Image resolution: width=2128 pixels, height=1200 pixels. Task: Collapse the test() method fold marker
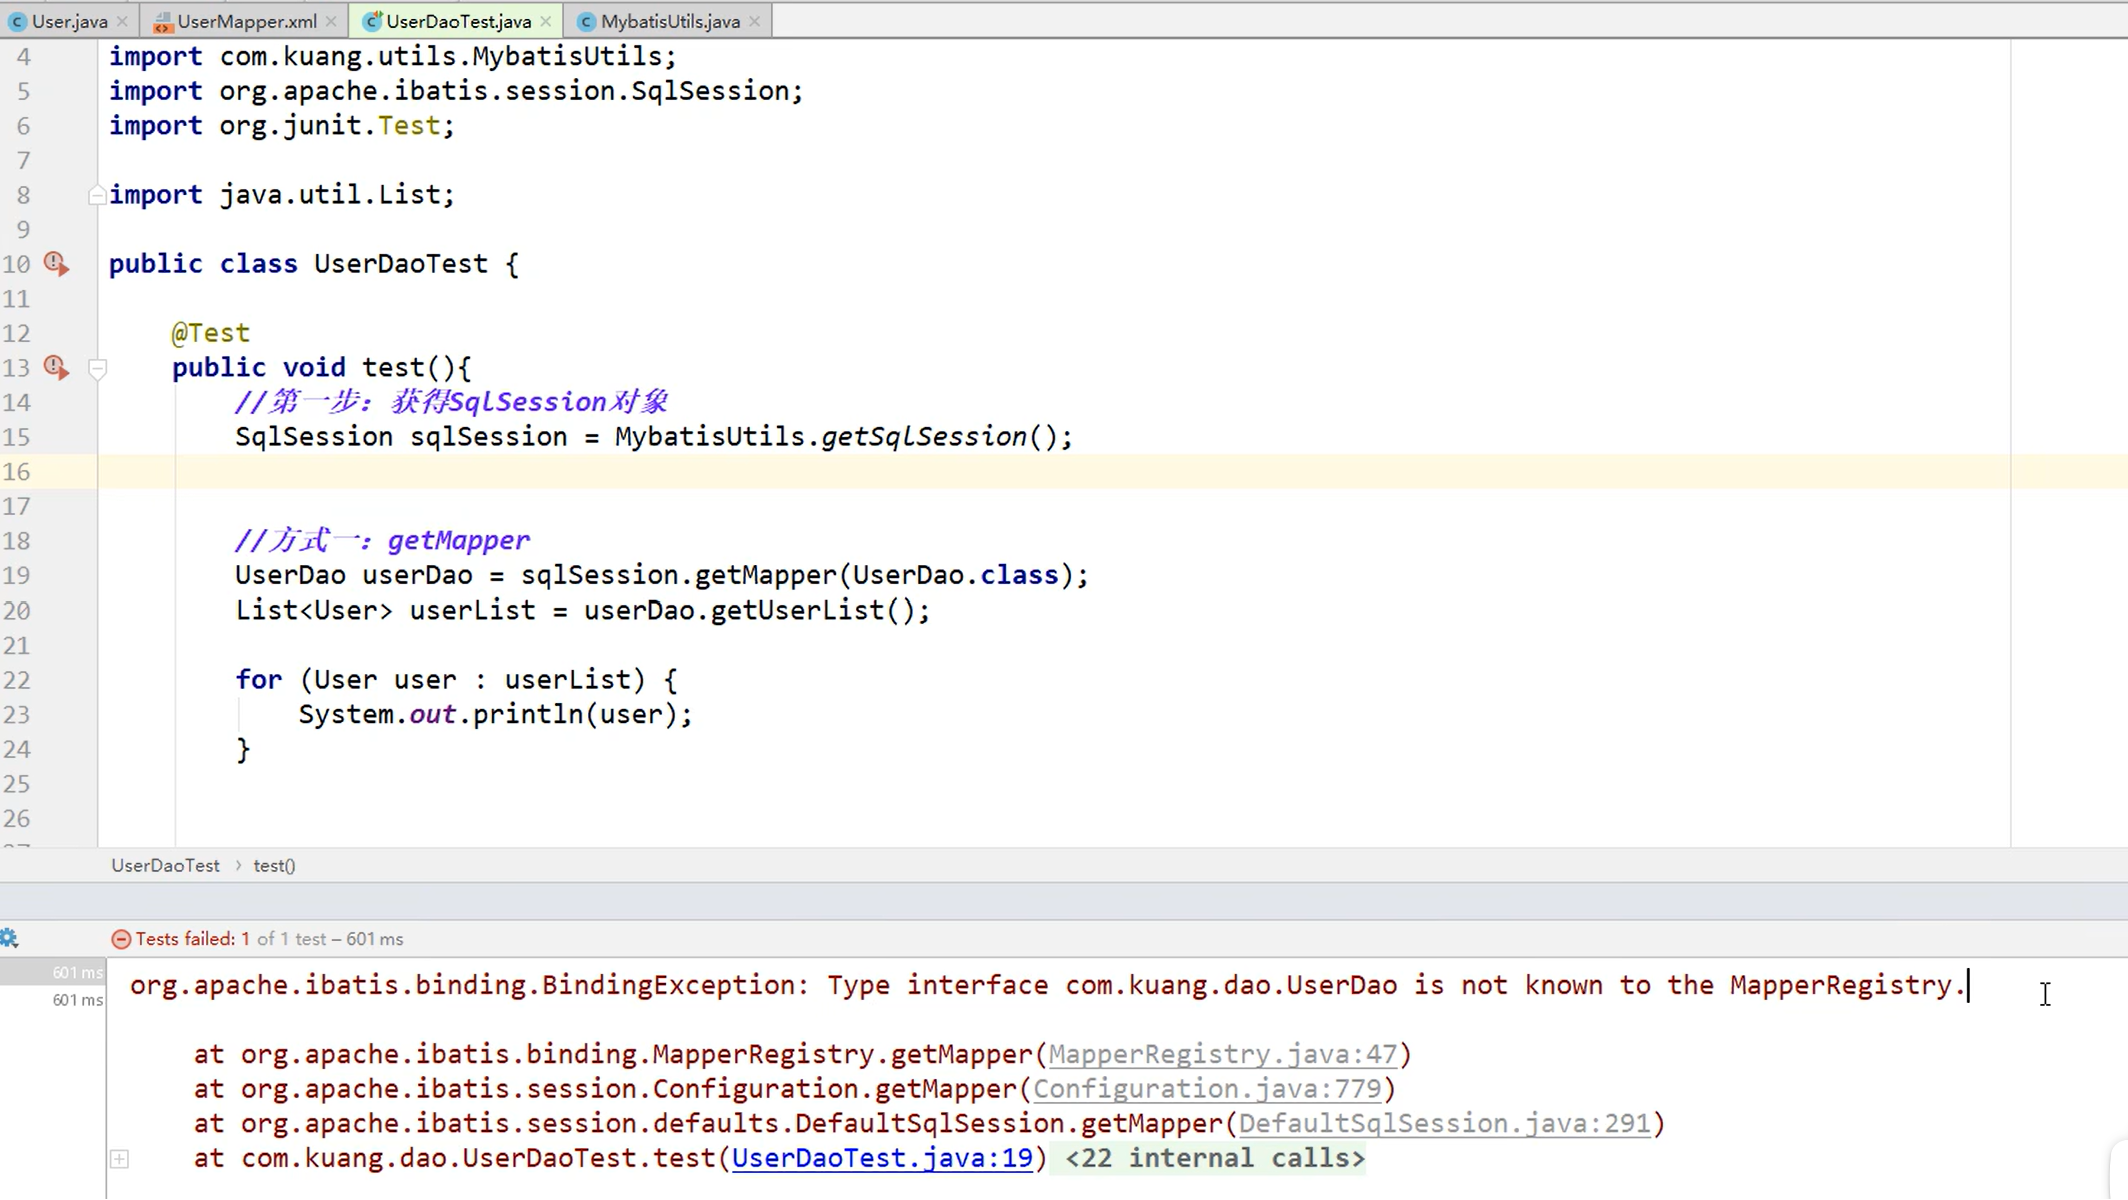[97, 369]
